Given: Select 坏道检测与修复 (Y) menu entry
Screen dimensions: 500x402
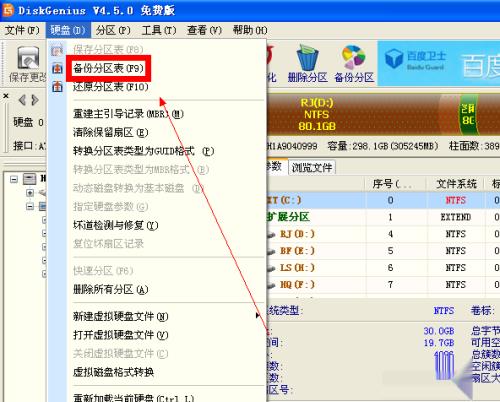Looking at the screenshot, I should pos(116,226).
